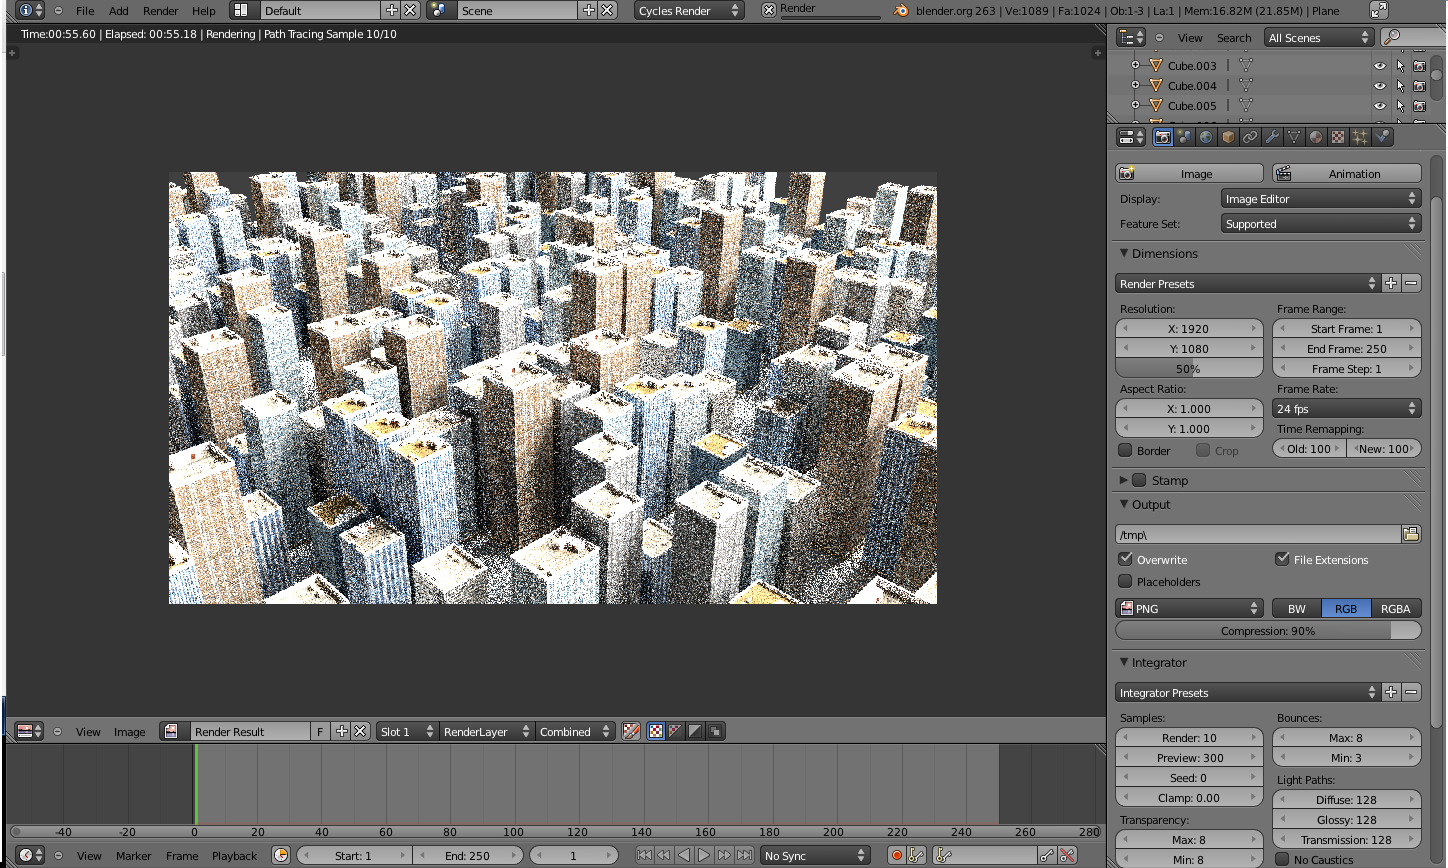This screenshot has width=1448, height=868.
Task: Open the Integrator Presets dropdown
Action: (1247, 693)
